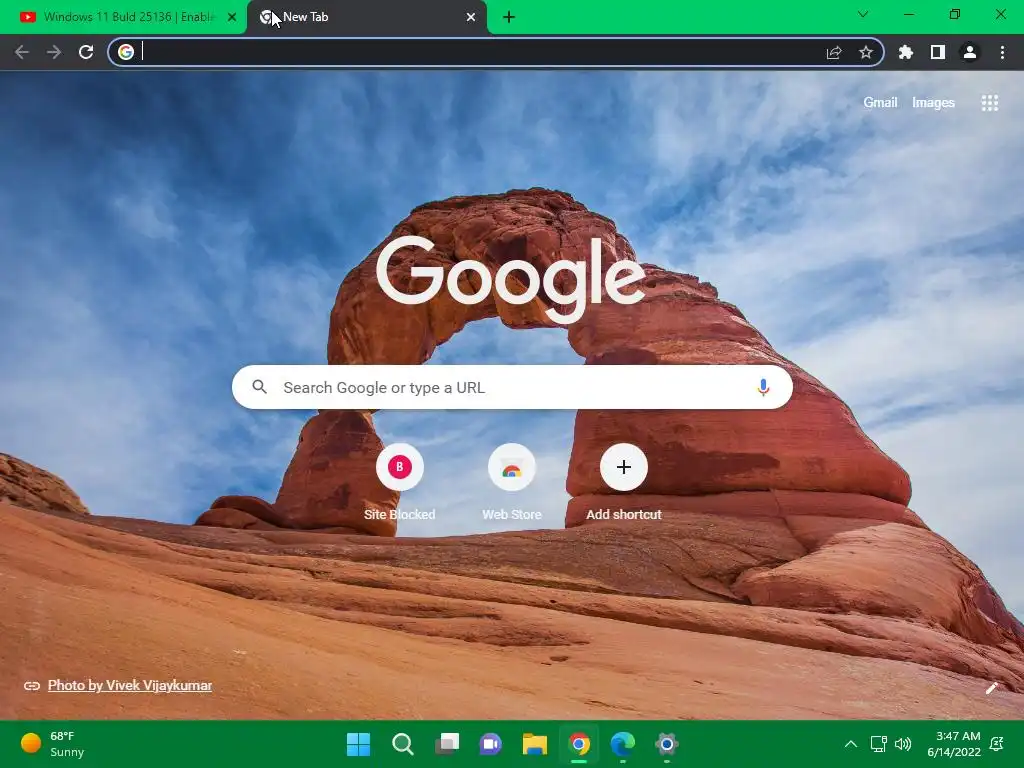Open the Google apps grid

(990, 103)
